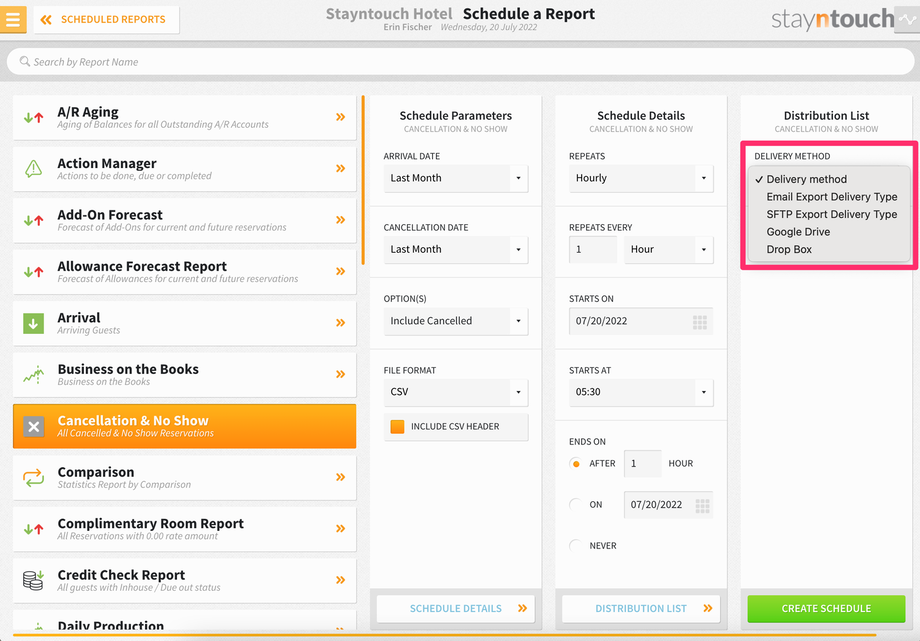
Task: Click the Distribution List button
Action: pos(641,609)
